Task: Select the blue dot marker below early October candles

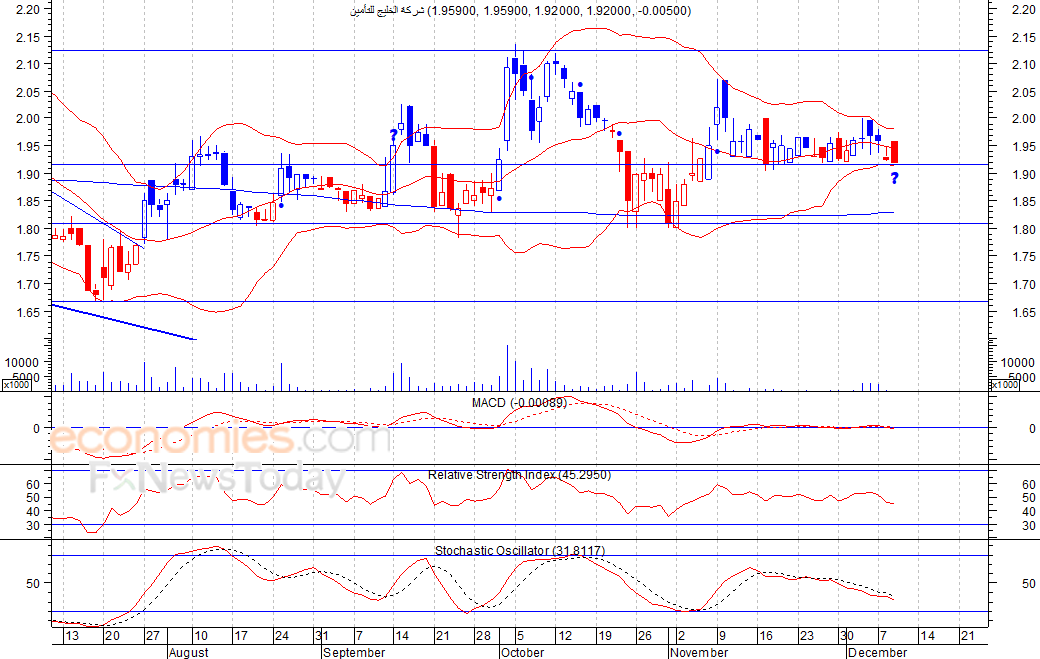Action: [x=499, y=198]
